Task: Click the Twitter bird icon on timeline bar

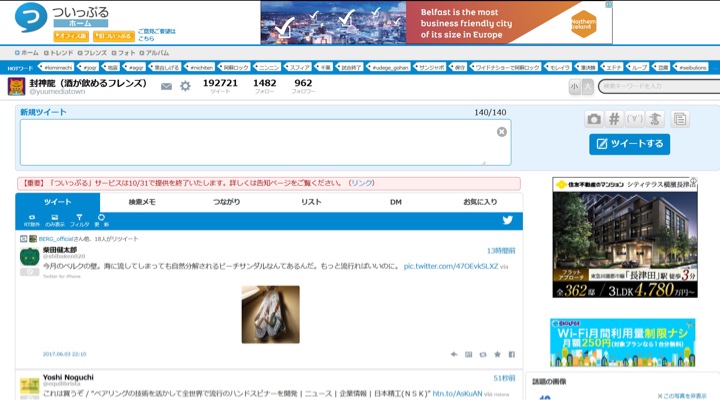Action: click(507, 220)
